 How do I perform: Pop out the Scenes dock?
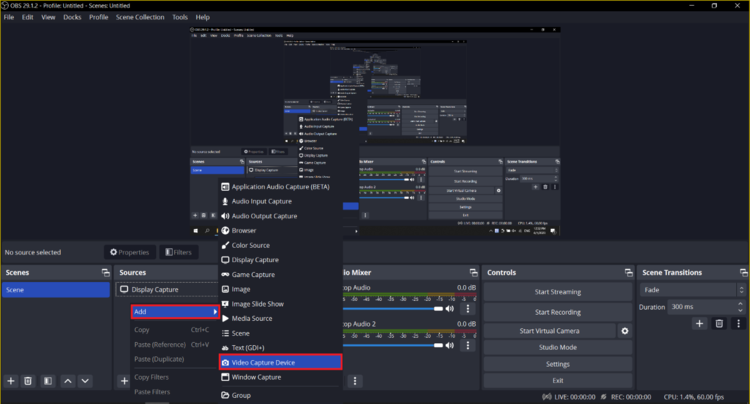point(106,273)
